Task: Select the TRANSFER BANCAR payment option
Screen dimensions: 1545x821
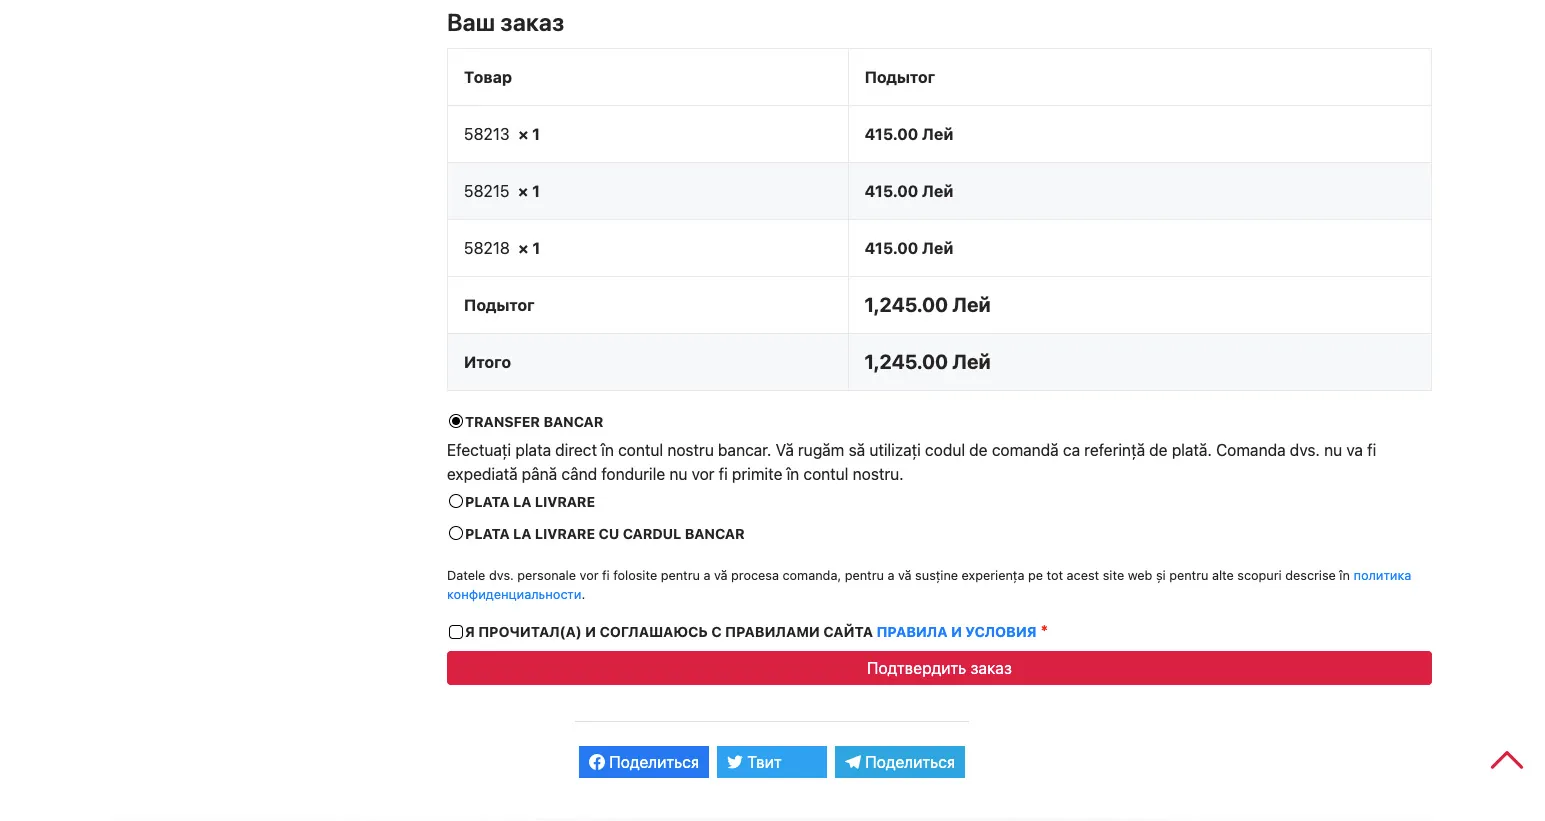Action: point(456,422)
